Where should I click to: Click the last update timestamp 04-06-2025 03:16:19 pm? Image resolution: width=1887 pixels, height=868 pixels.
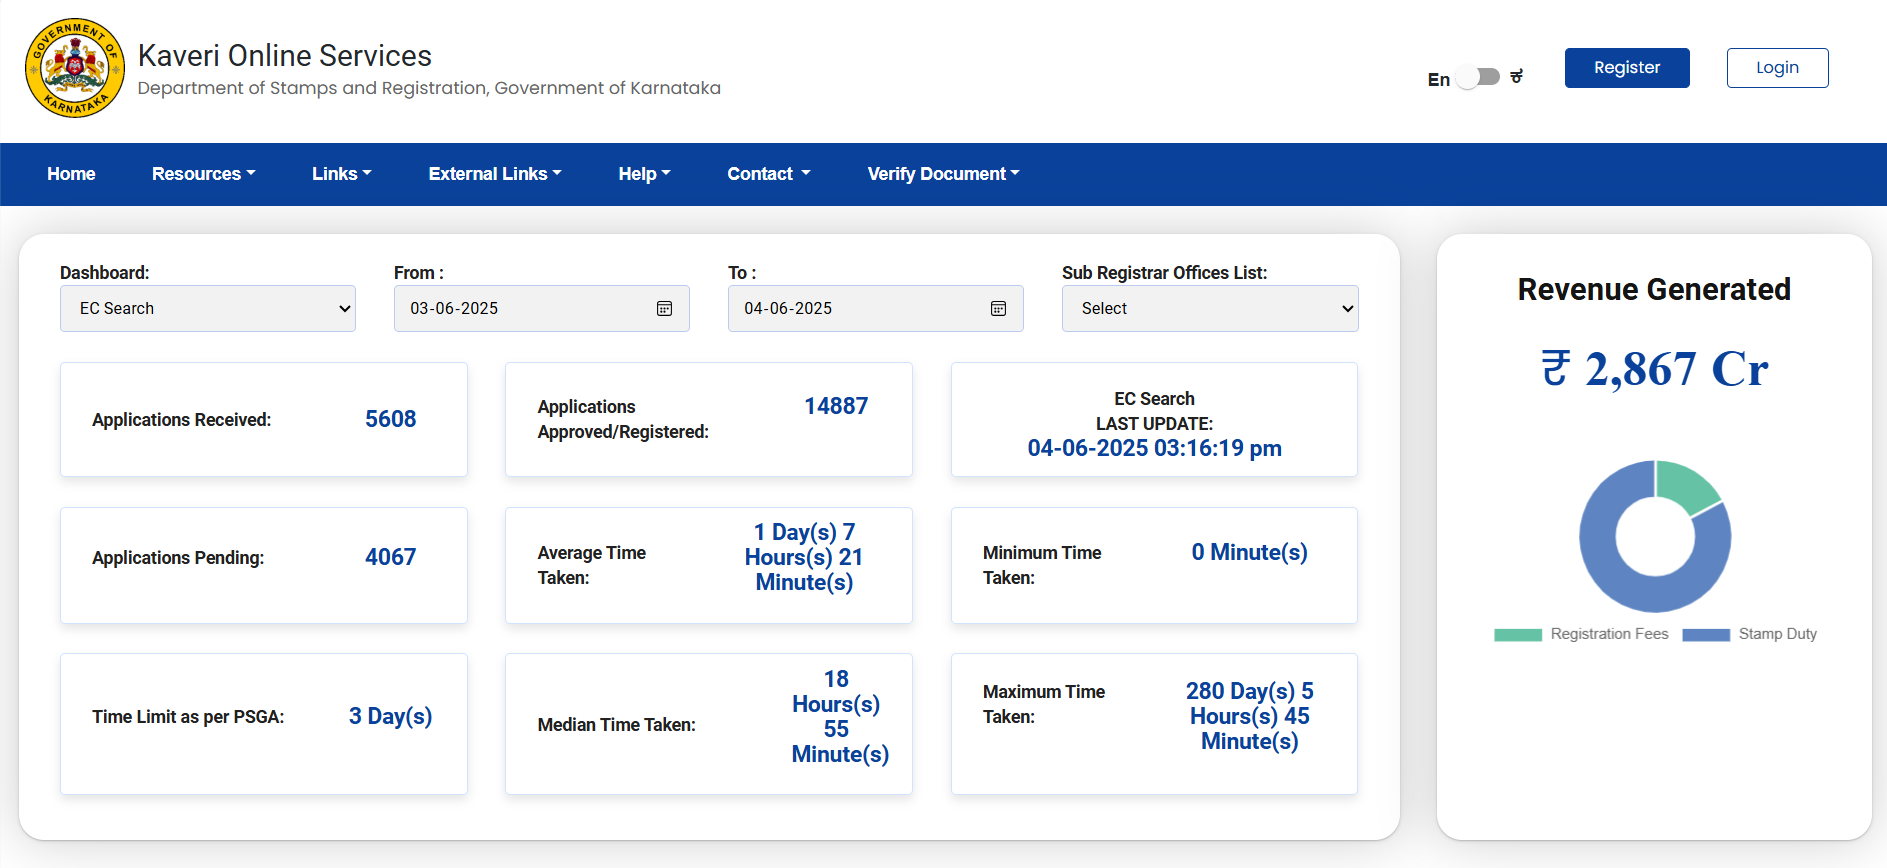click(1154, 448)
